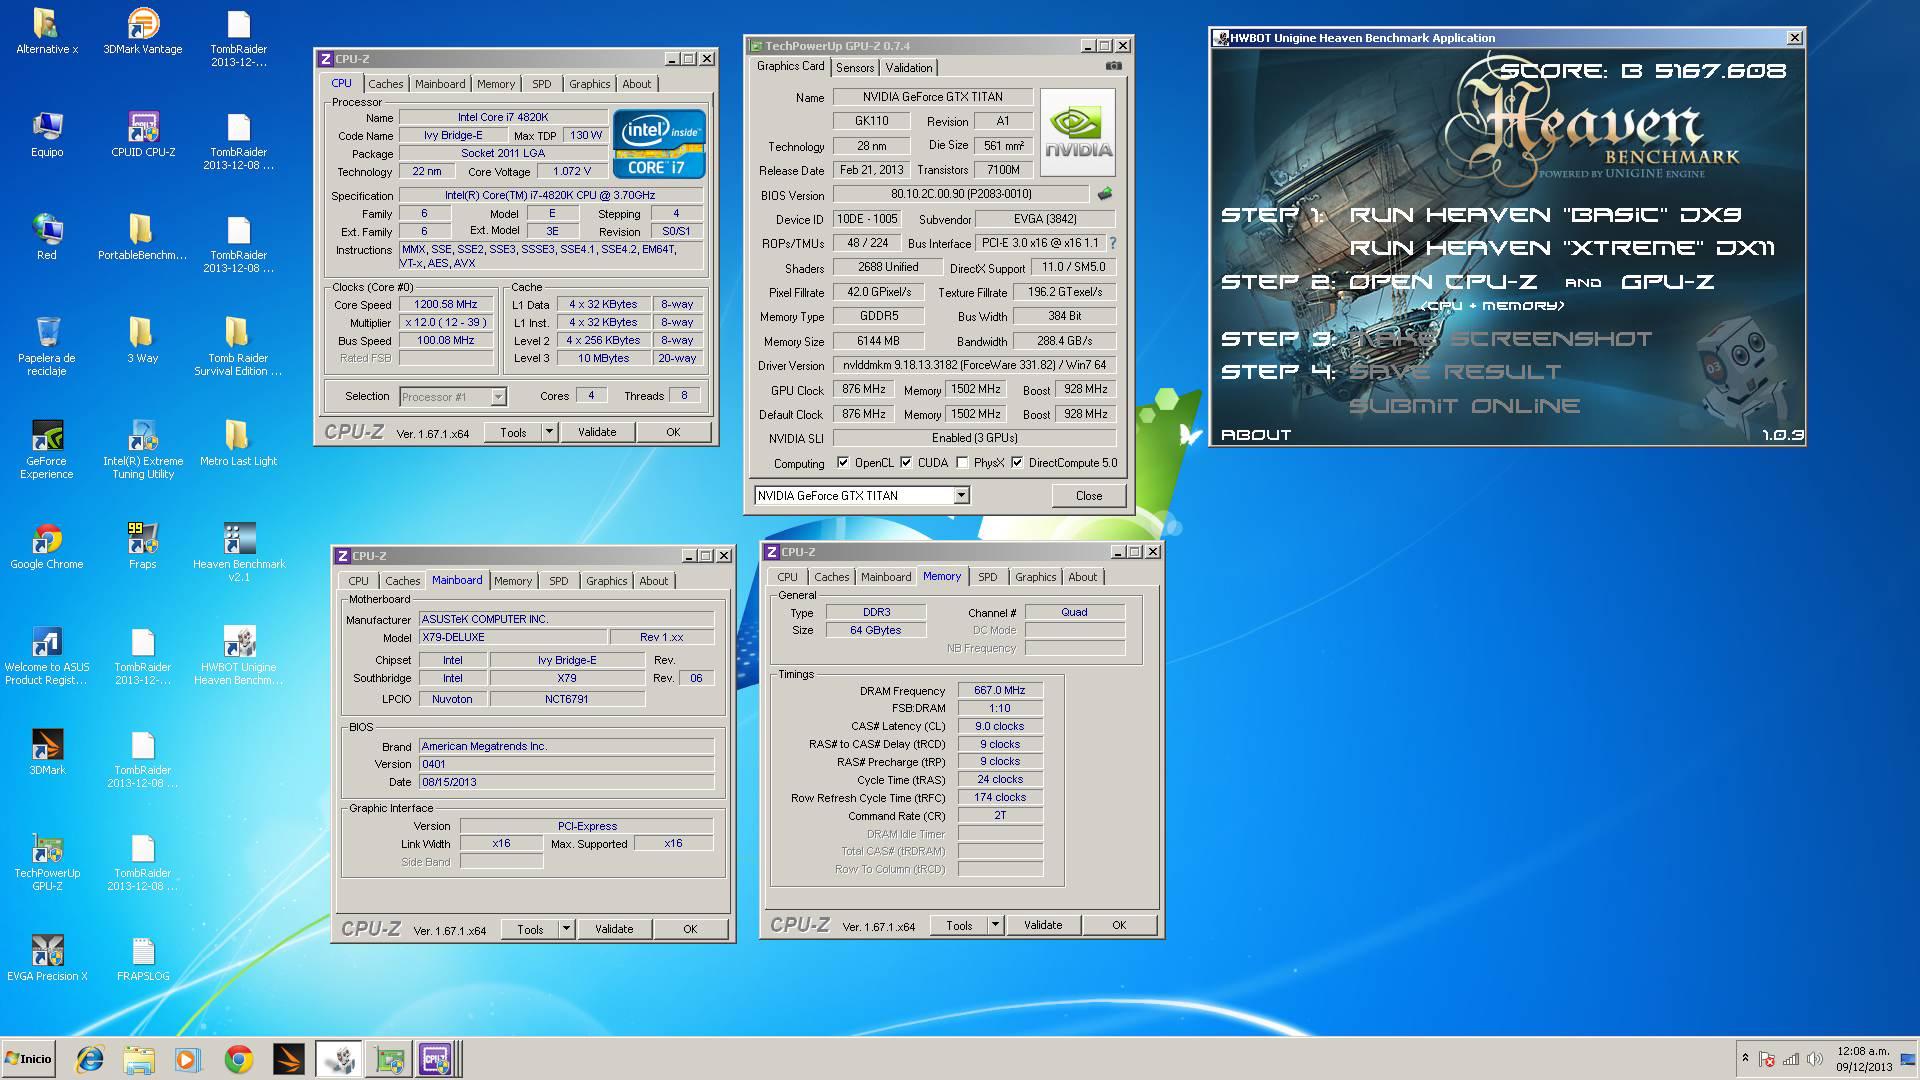Click the NVIDIA logo in GPU-Z

coord(1078,132)
